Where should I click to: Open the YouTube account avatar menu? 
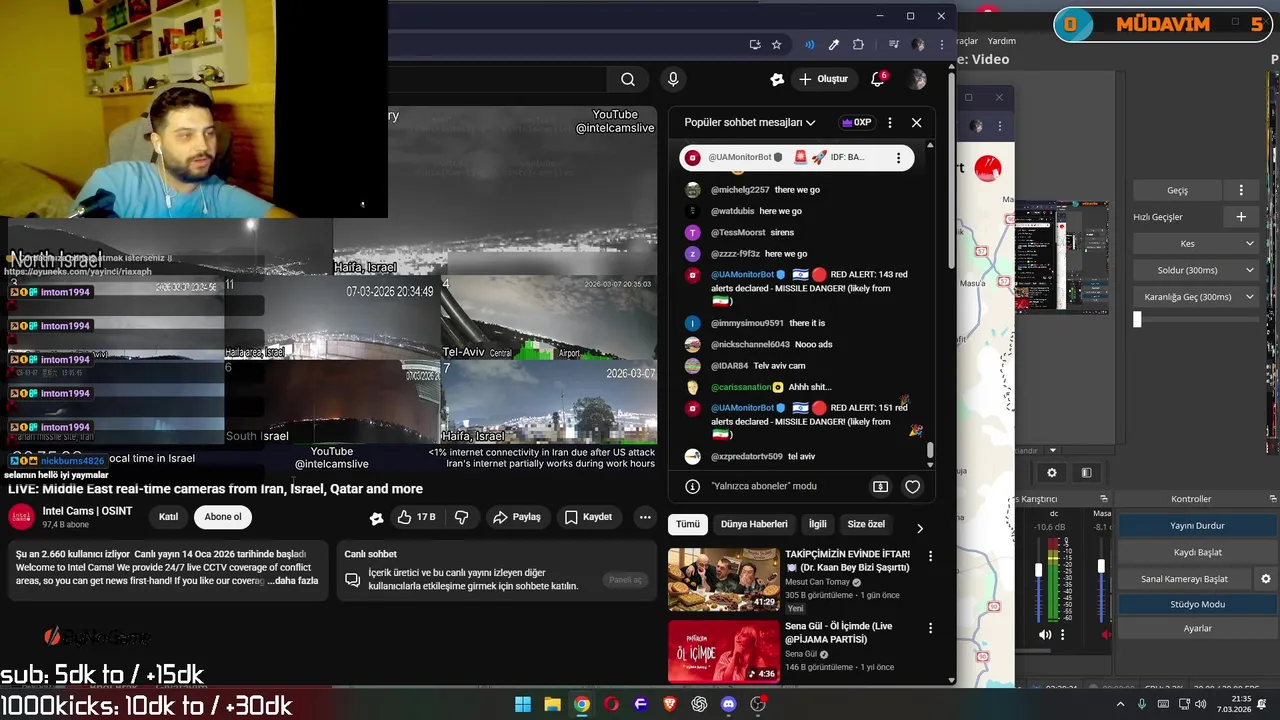coord(917,79)
